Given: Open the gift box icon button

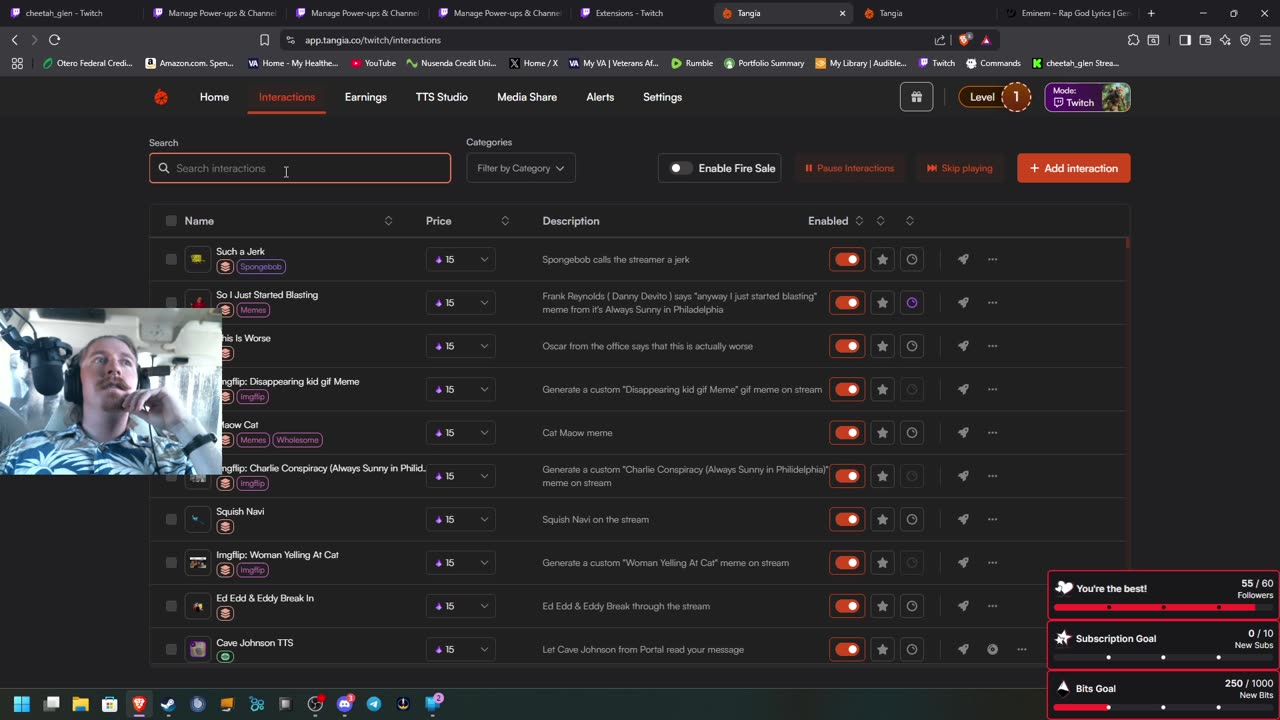Looking at the screenshot, I should 916,97.
